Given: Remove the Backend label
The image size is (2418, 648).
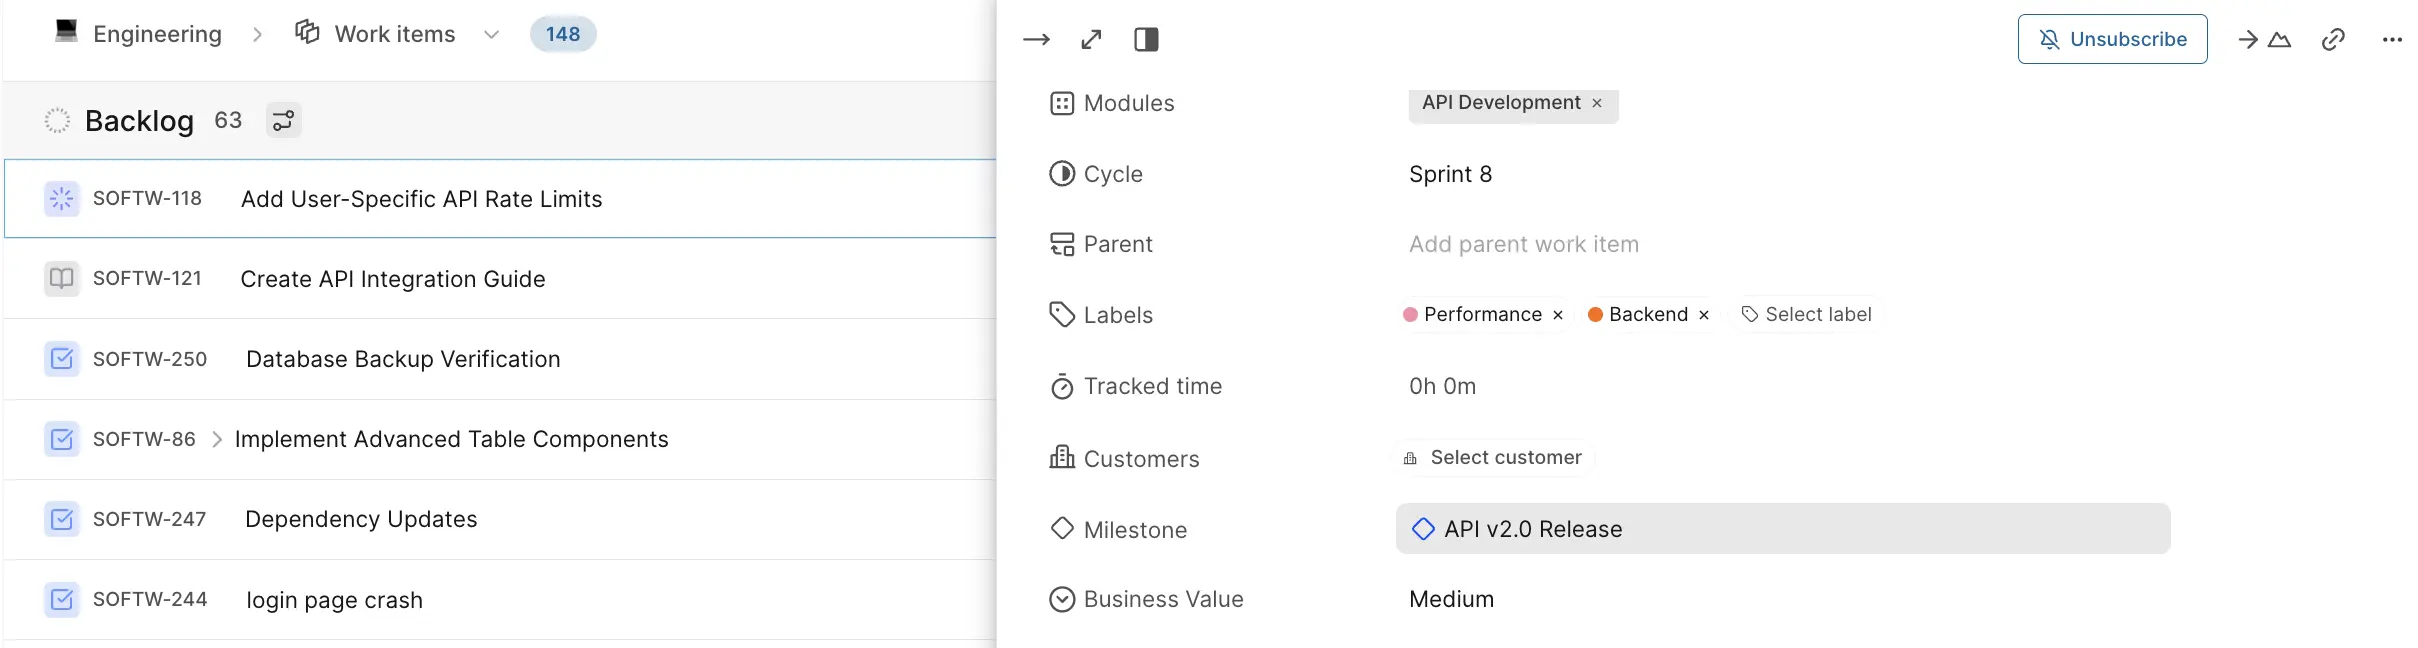Looking at the screenshot, I should point(1704,315).
